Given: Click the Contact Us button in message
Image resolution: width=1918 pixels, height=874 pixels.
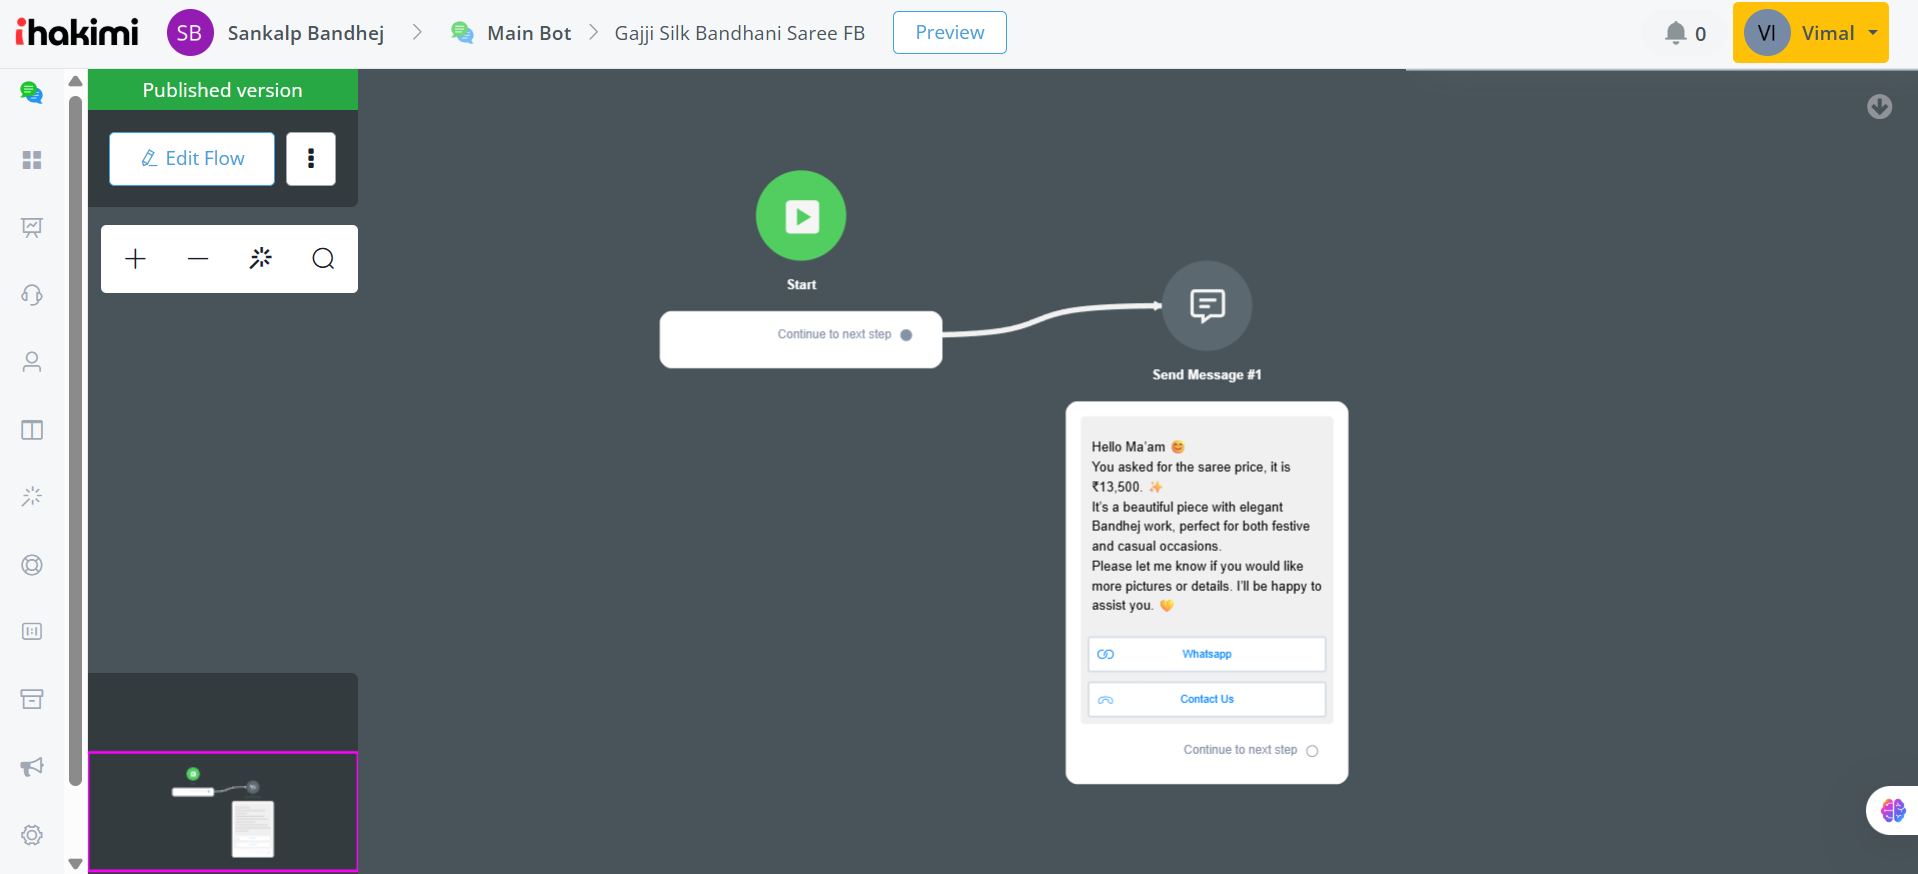Looking at the screenshot, I should pos(1207,699).
